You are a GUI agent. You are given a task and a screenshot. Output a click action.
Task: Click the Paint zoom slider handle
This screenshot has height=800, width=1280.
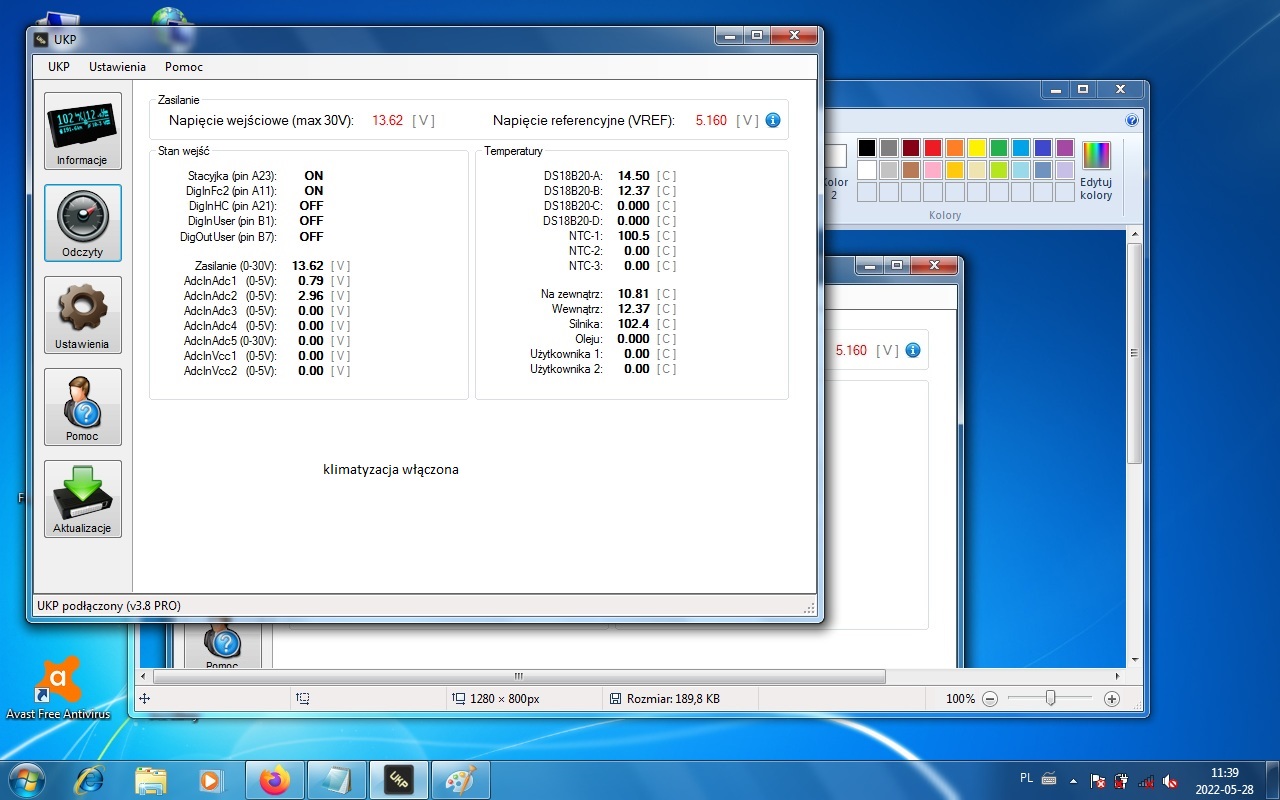[x=1050, y=698]
